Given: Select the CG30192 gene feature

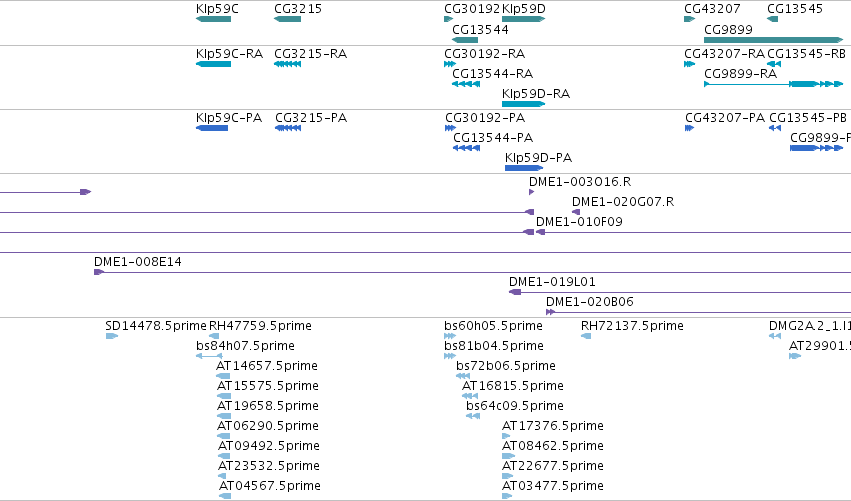Looking at the screenshot, I should coord(448,19).
